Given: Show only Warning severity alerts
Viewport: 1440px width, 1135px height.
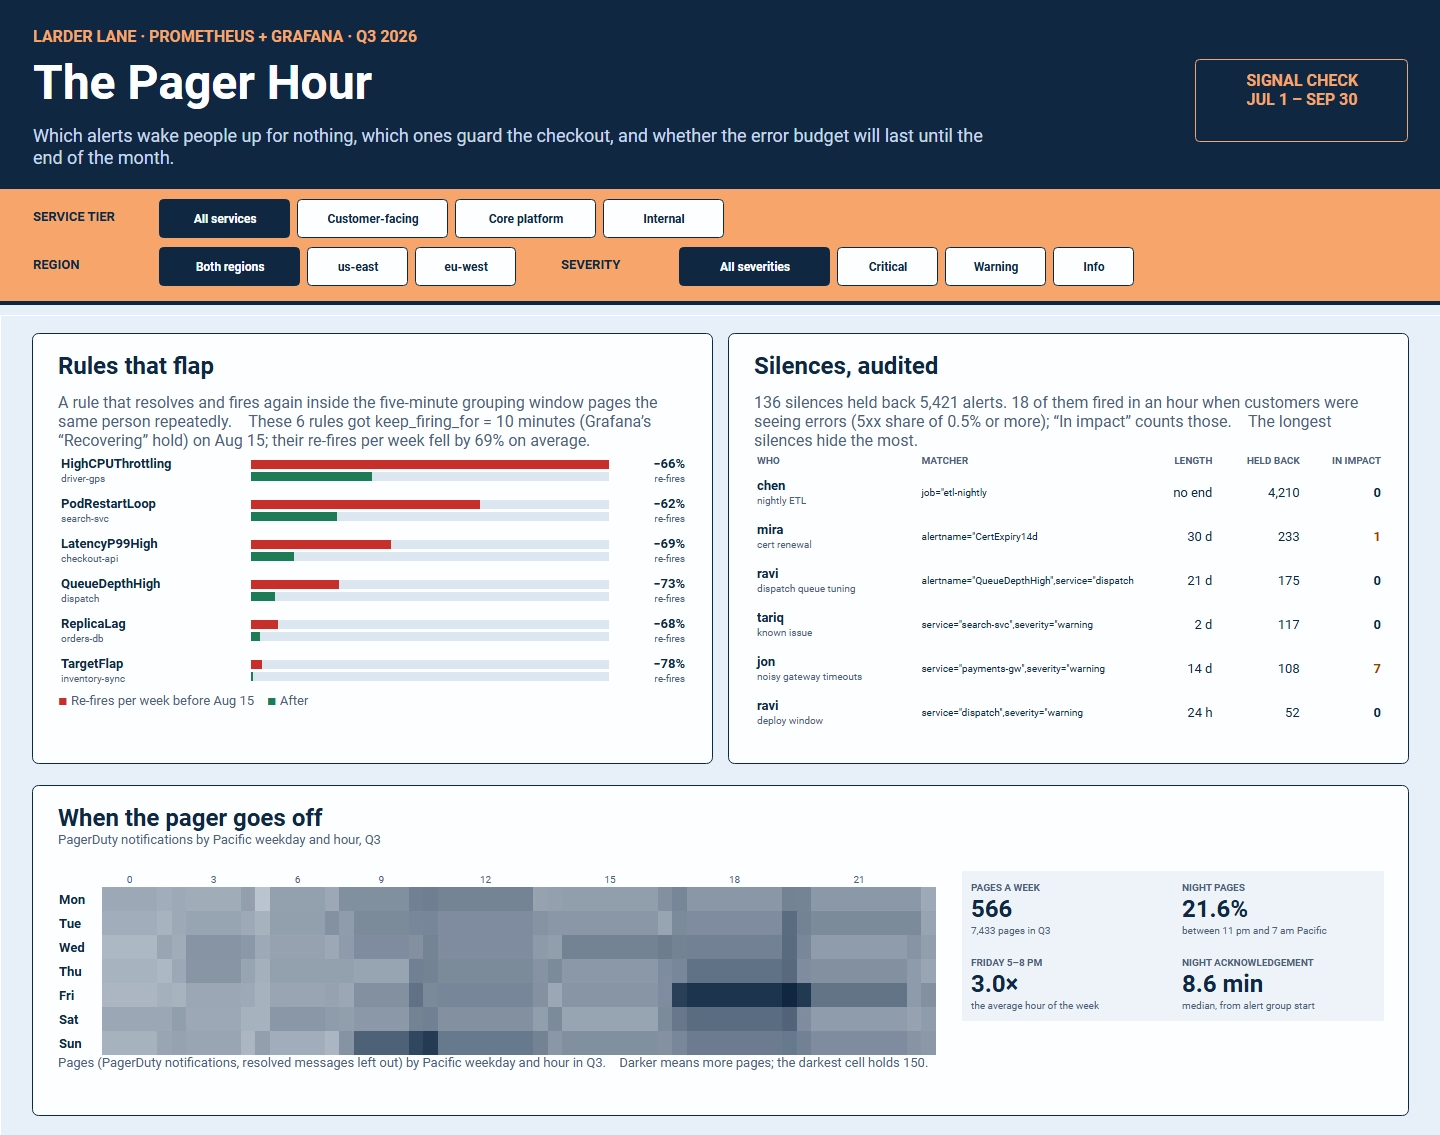Looking at the screenshot, I should click(x=996, y=267).
